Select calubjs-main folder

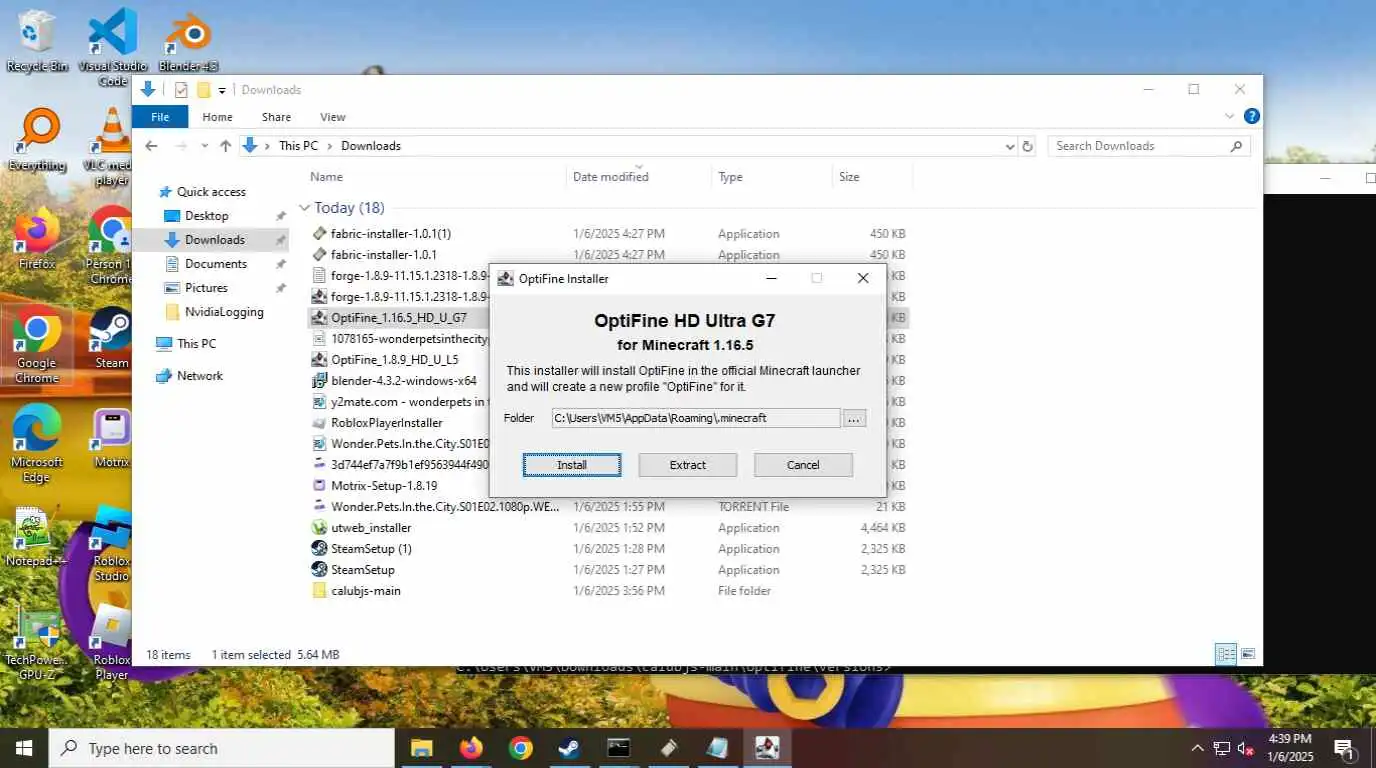point(366,591)
